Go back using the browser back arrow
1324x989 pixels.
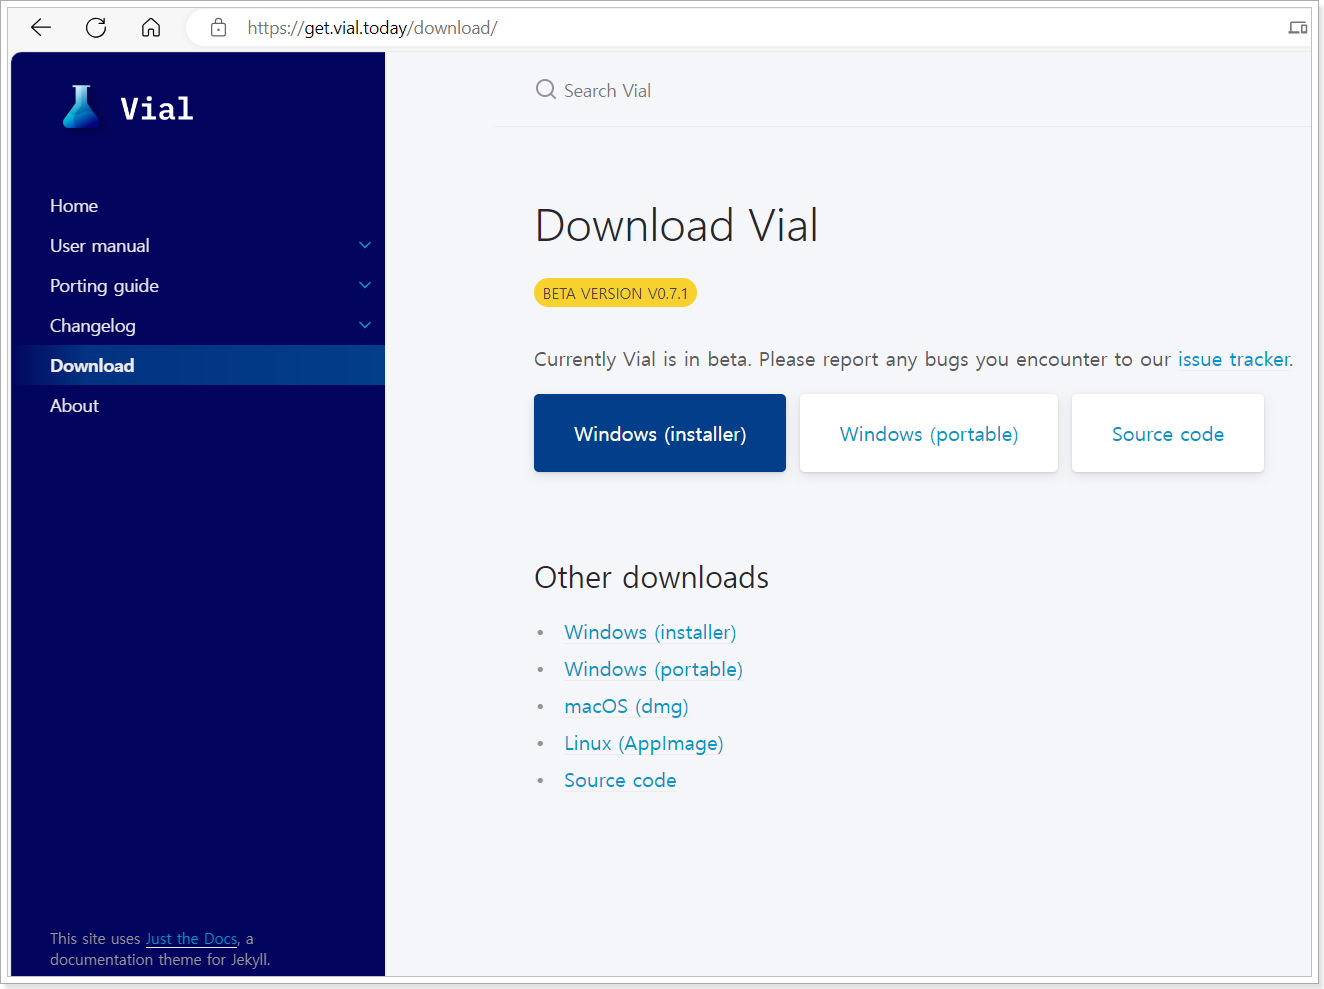click(x=41, y=28)
